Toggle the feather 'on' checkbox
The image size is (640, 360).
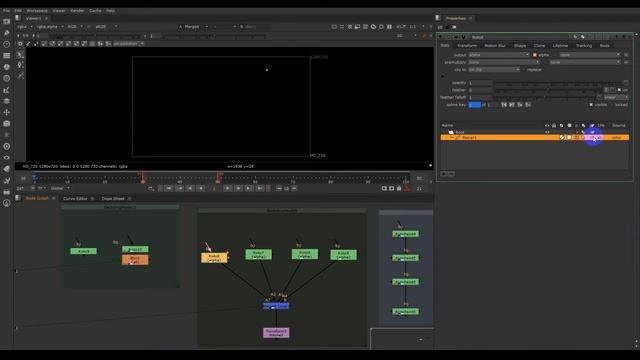[619, 90]
